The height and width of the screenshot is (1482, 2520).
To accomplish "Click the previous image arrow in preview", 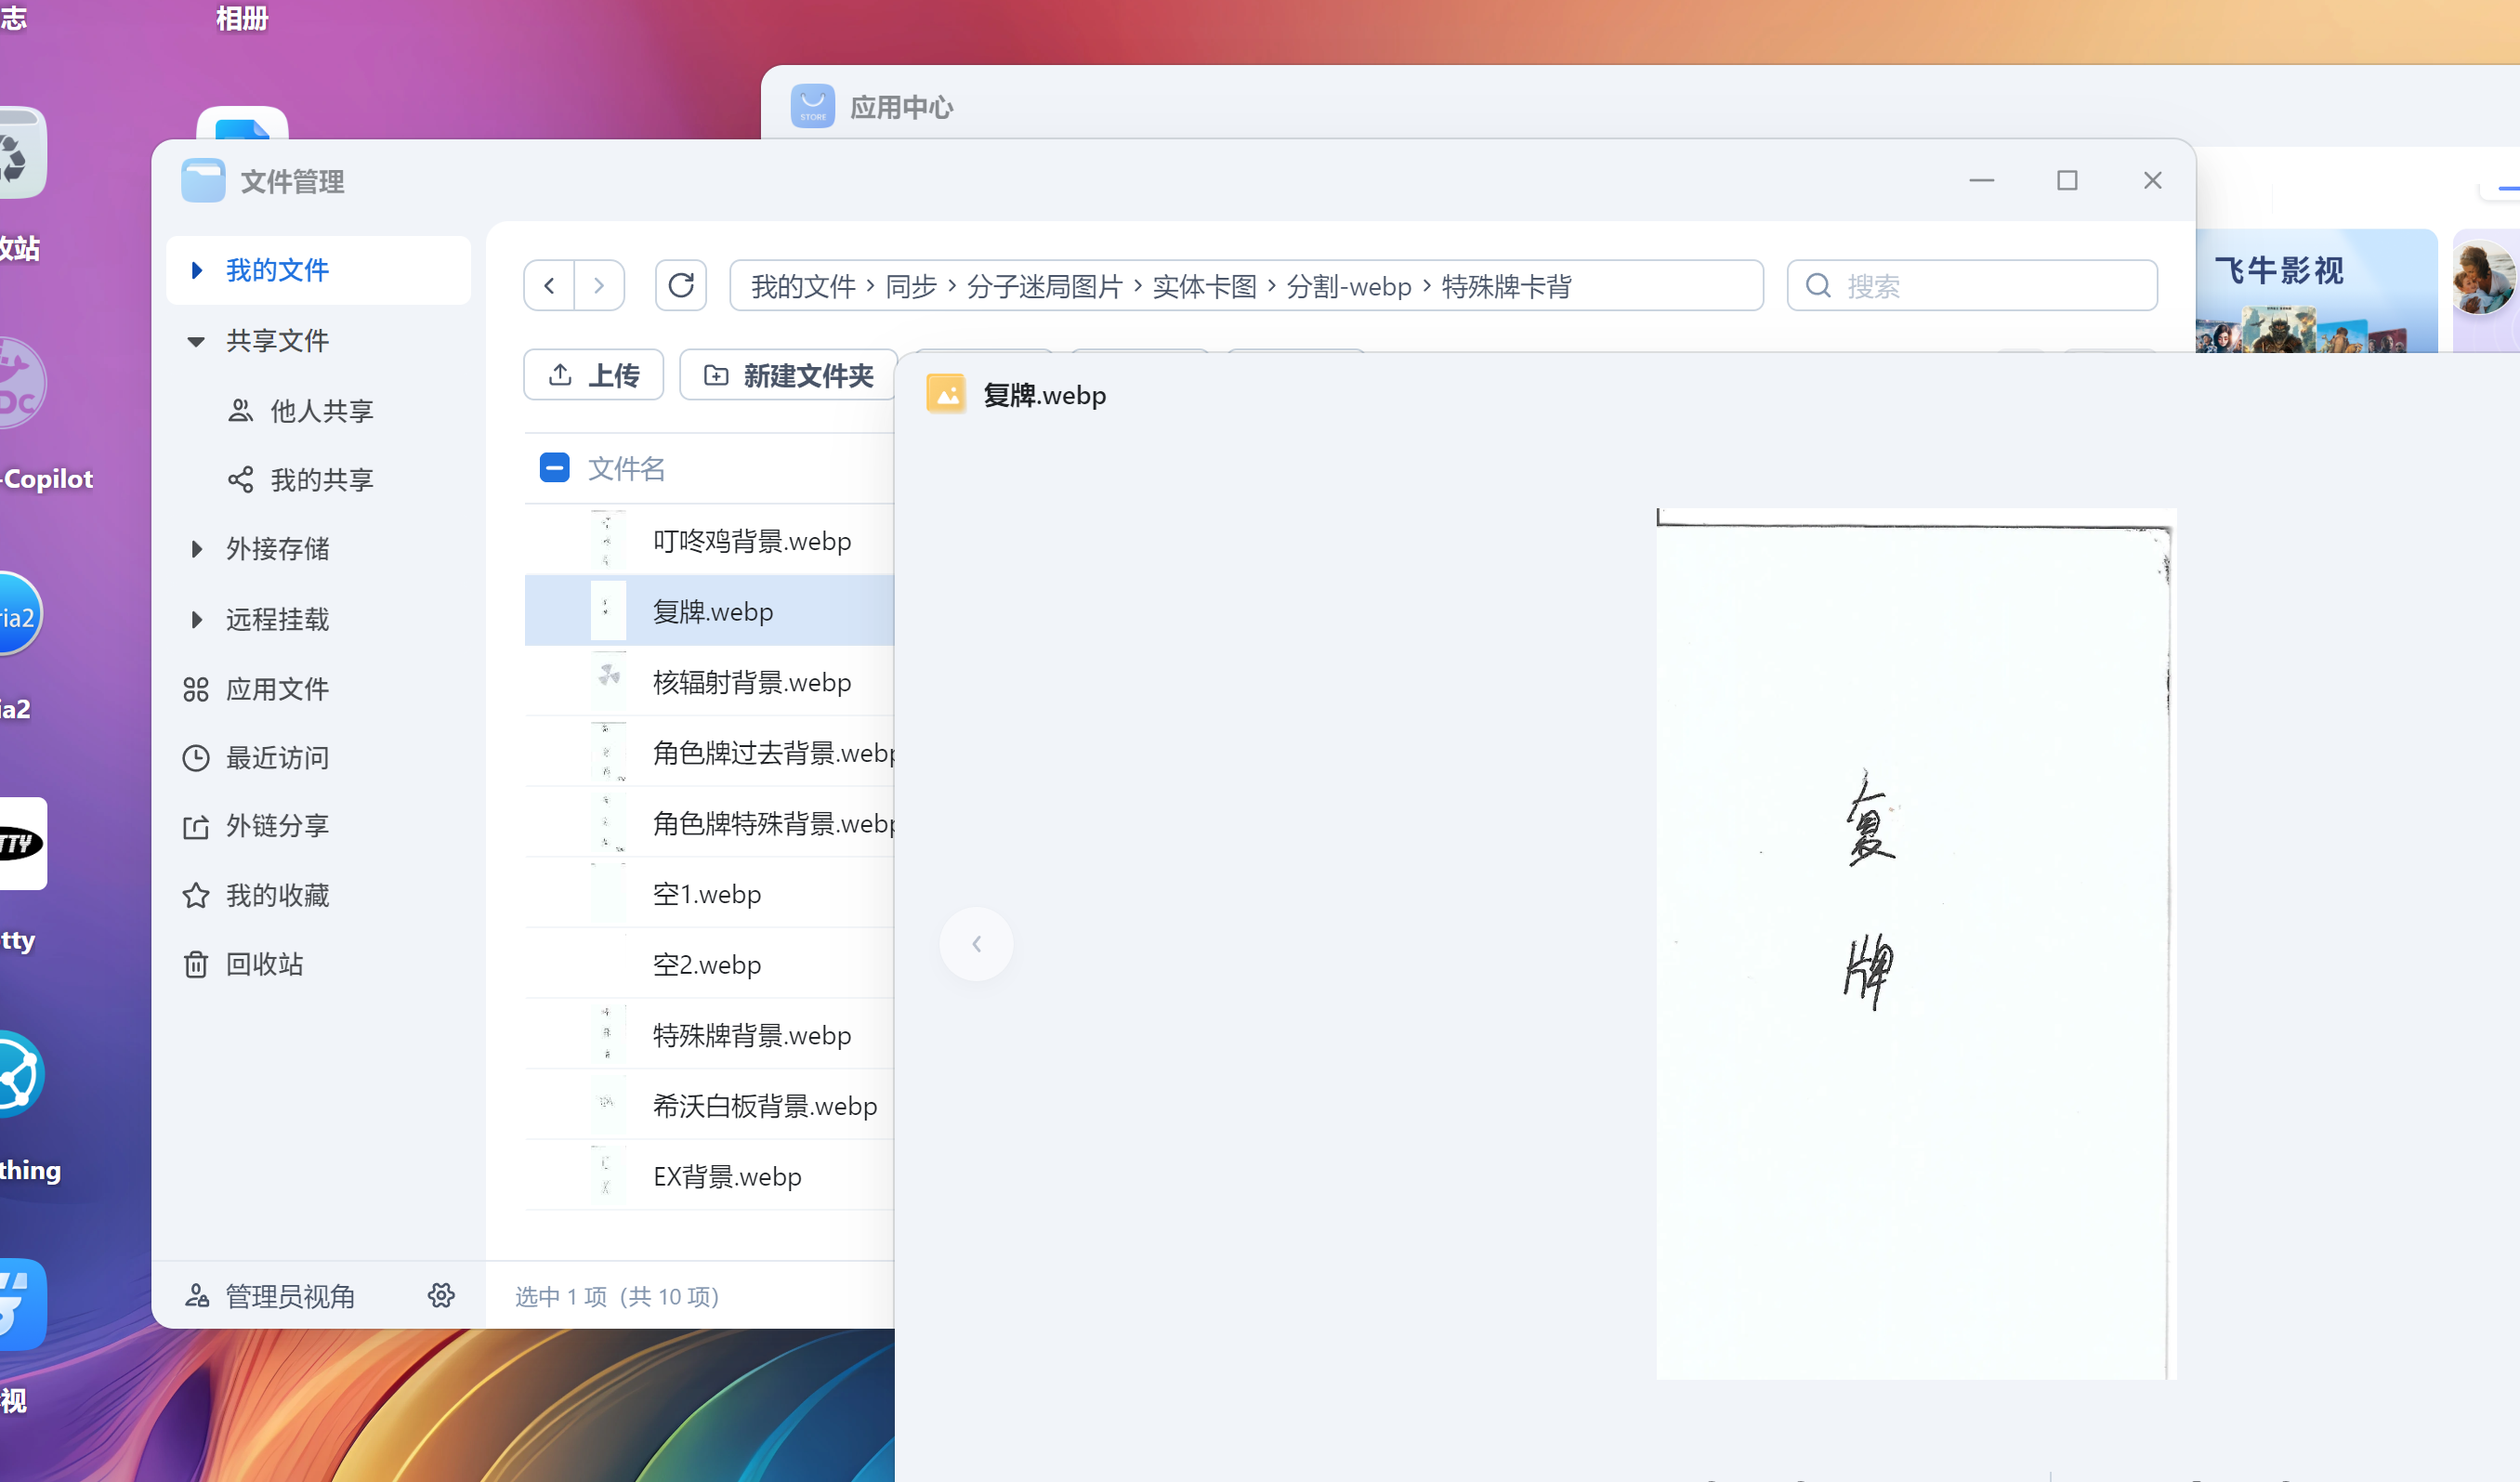I will (976, 943).
